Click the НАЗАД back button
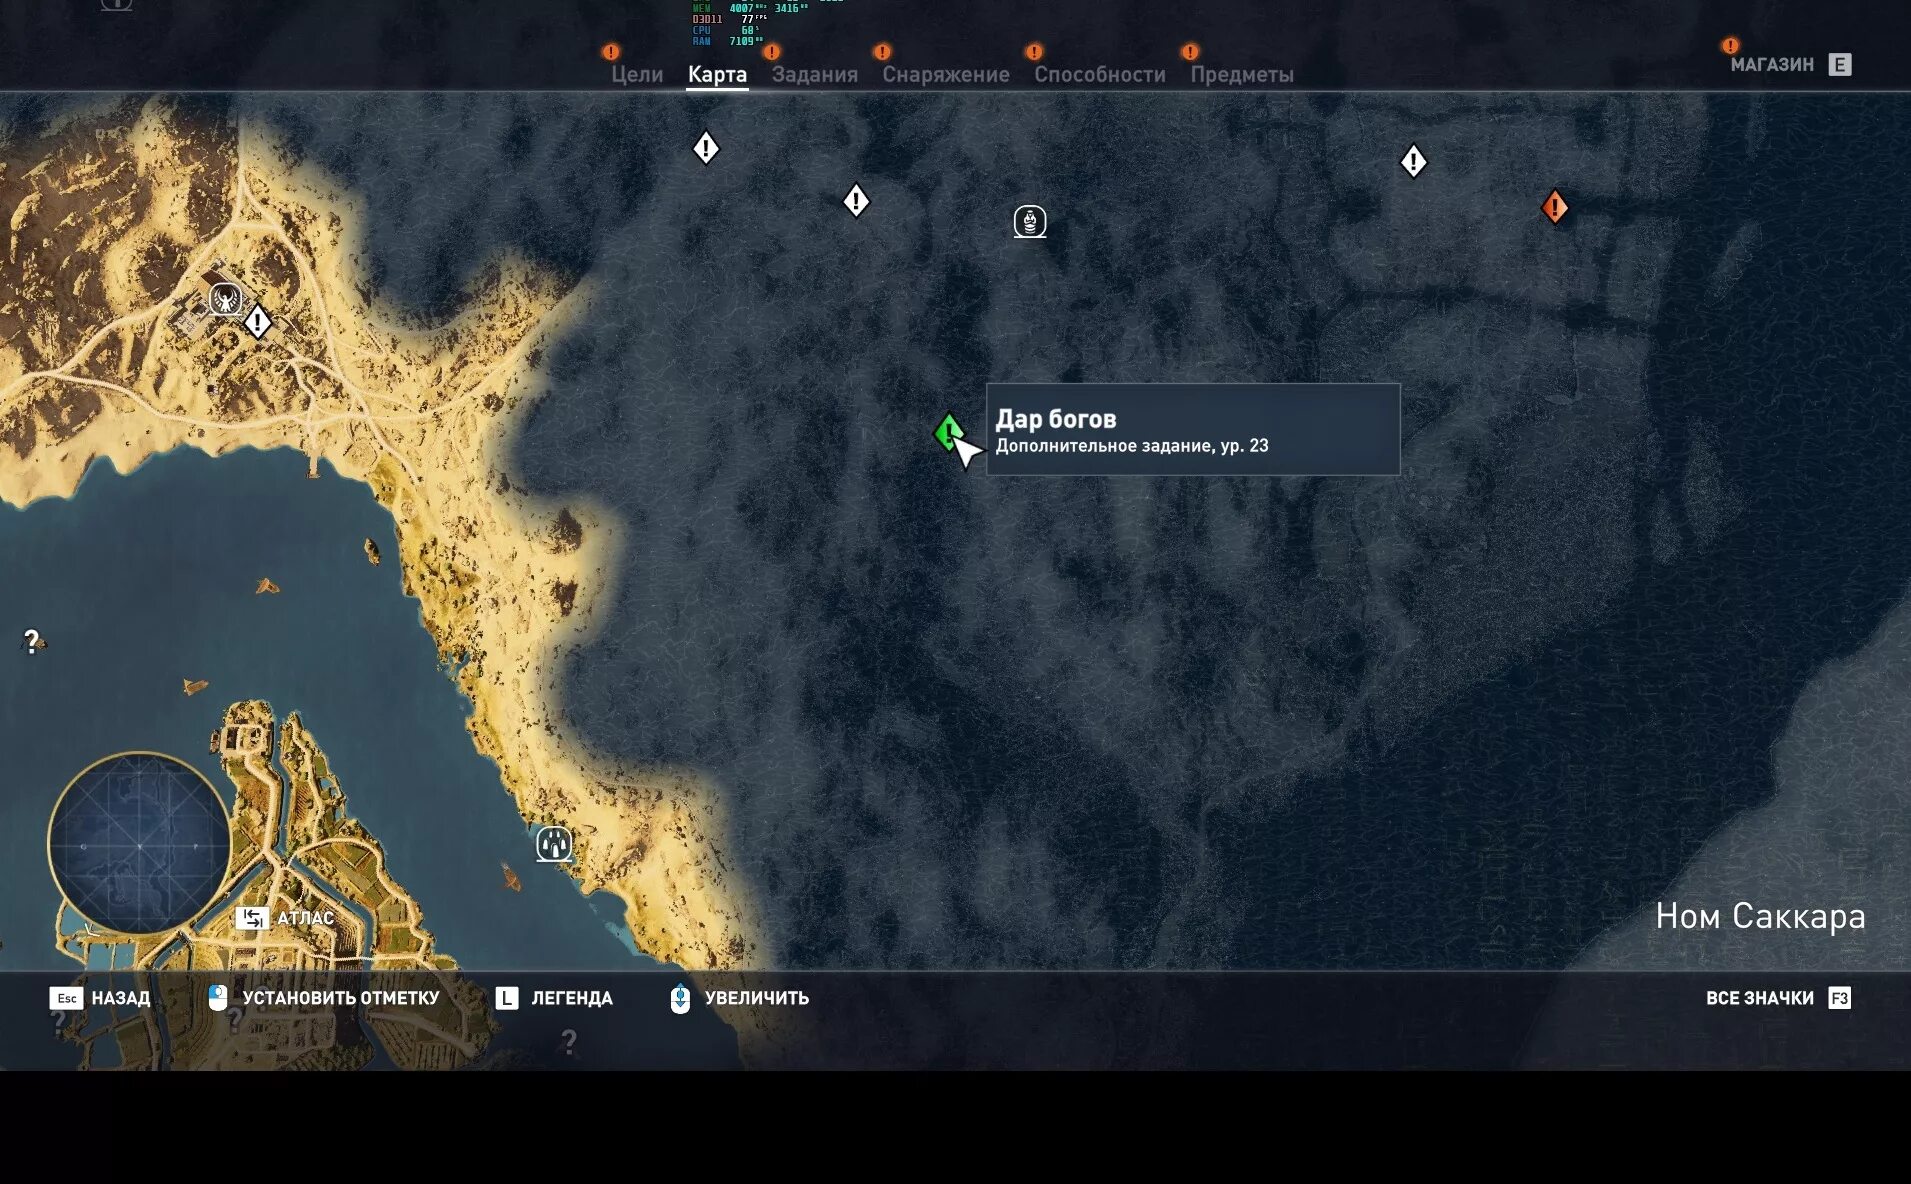The height and width of the screenshot is (1184, 1911). [120, 998]
